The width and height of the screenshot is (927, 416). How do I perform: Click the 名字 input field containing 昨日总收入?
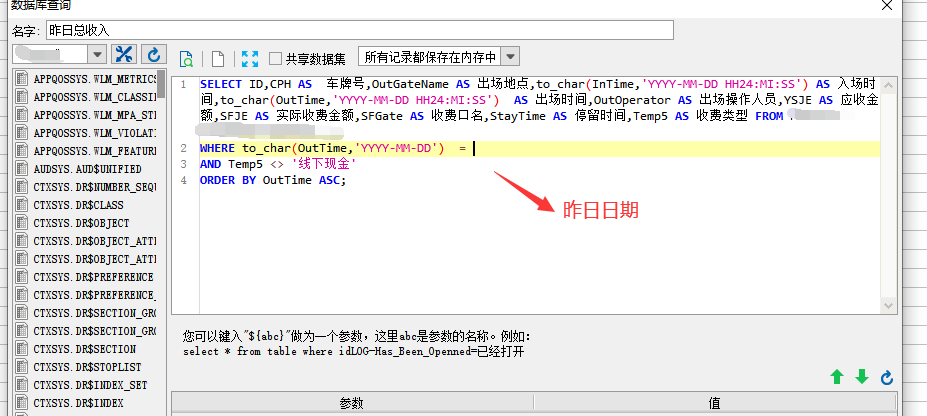click(359, 30)
